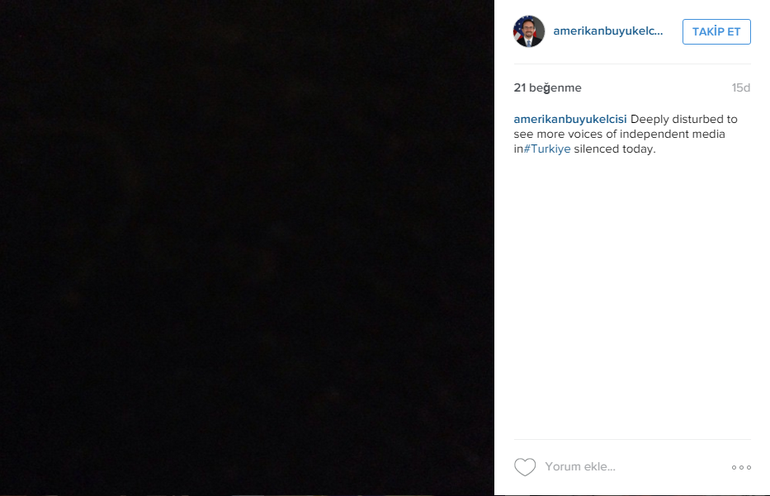Click the 15d post timestamp
Viewport: 770px width, 496px height.
click(x=741, y=88)
